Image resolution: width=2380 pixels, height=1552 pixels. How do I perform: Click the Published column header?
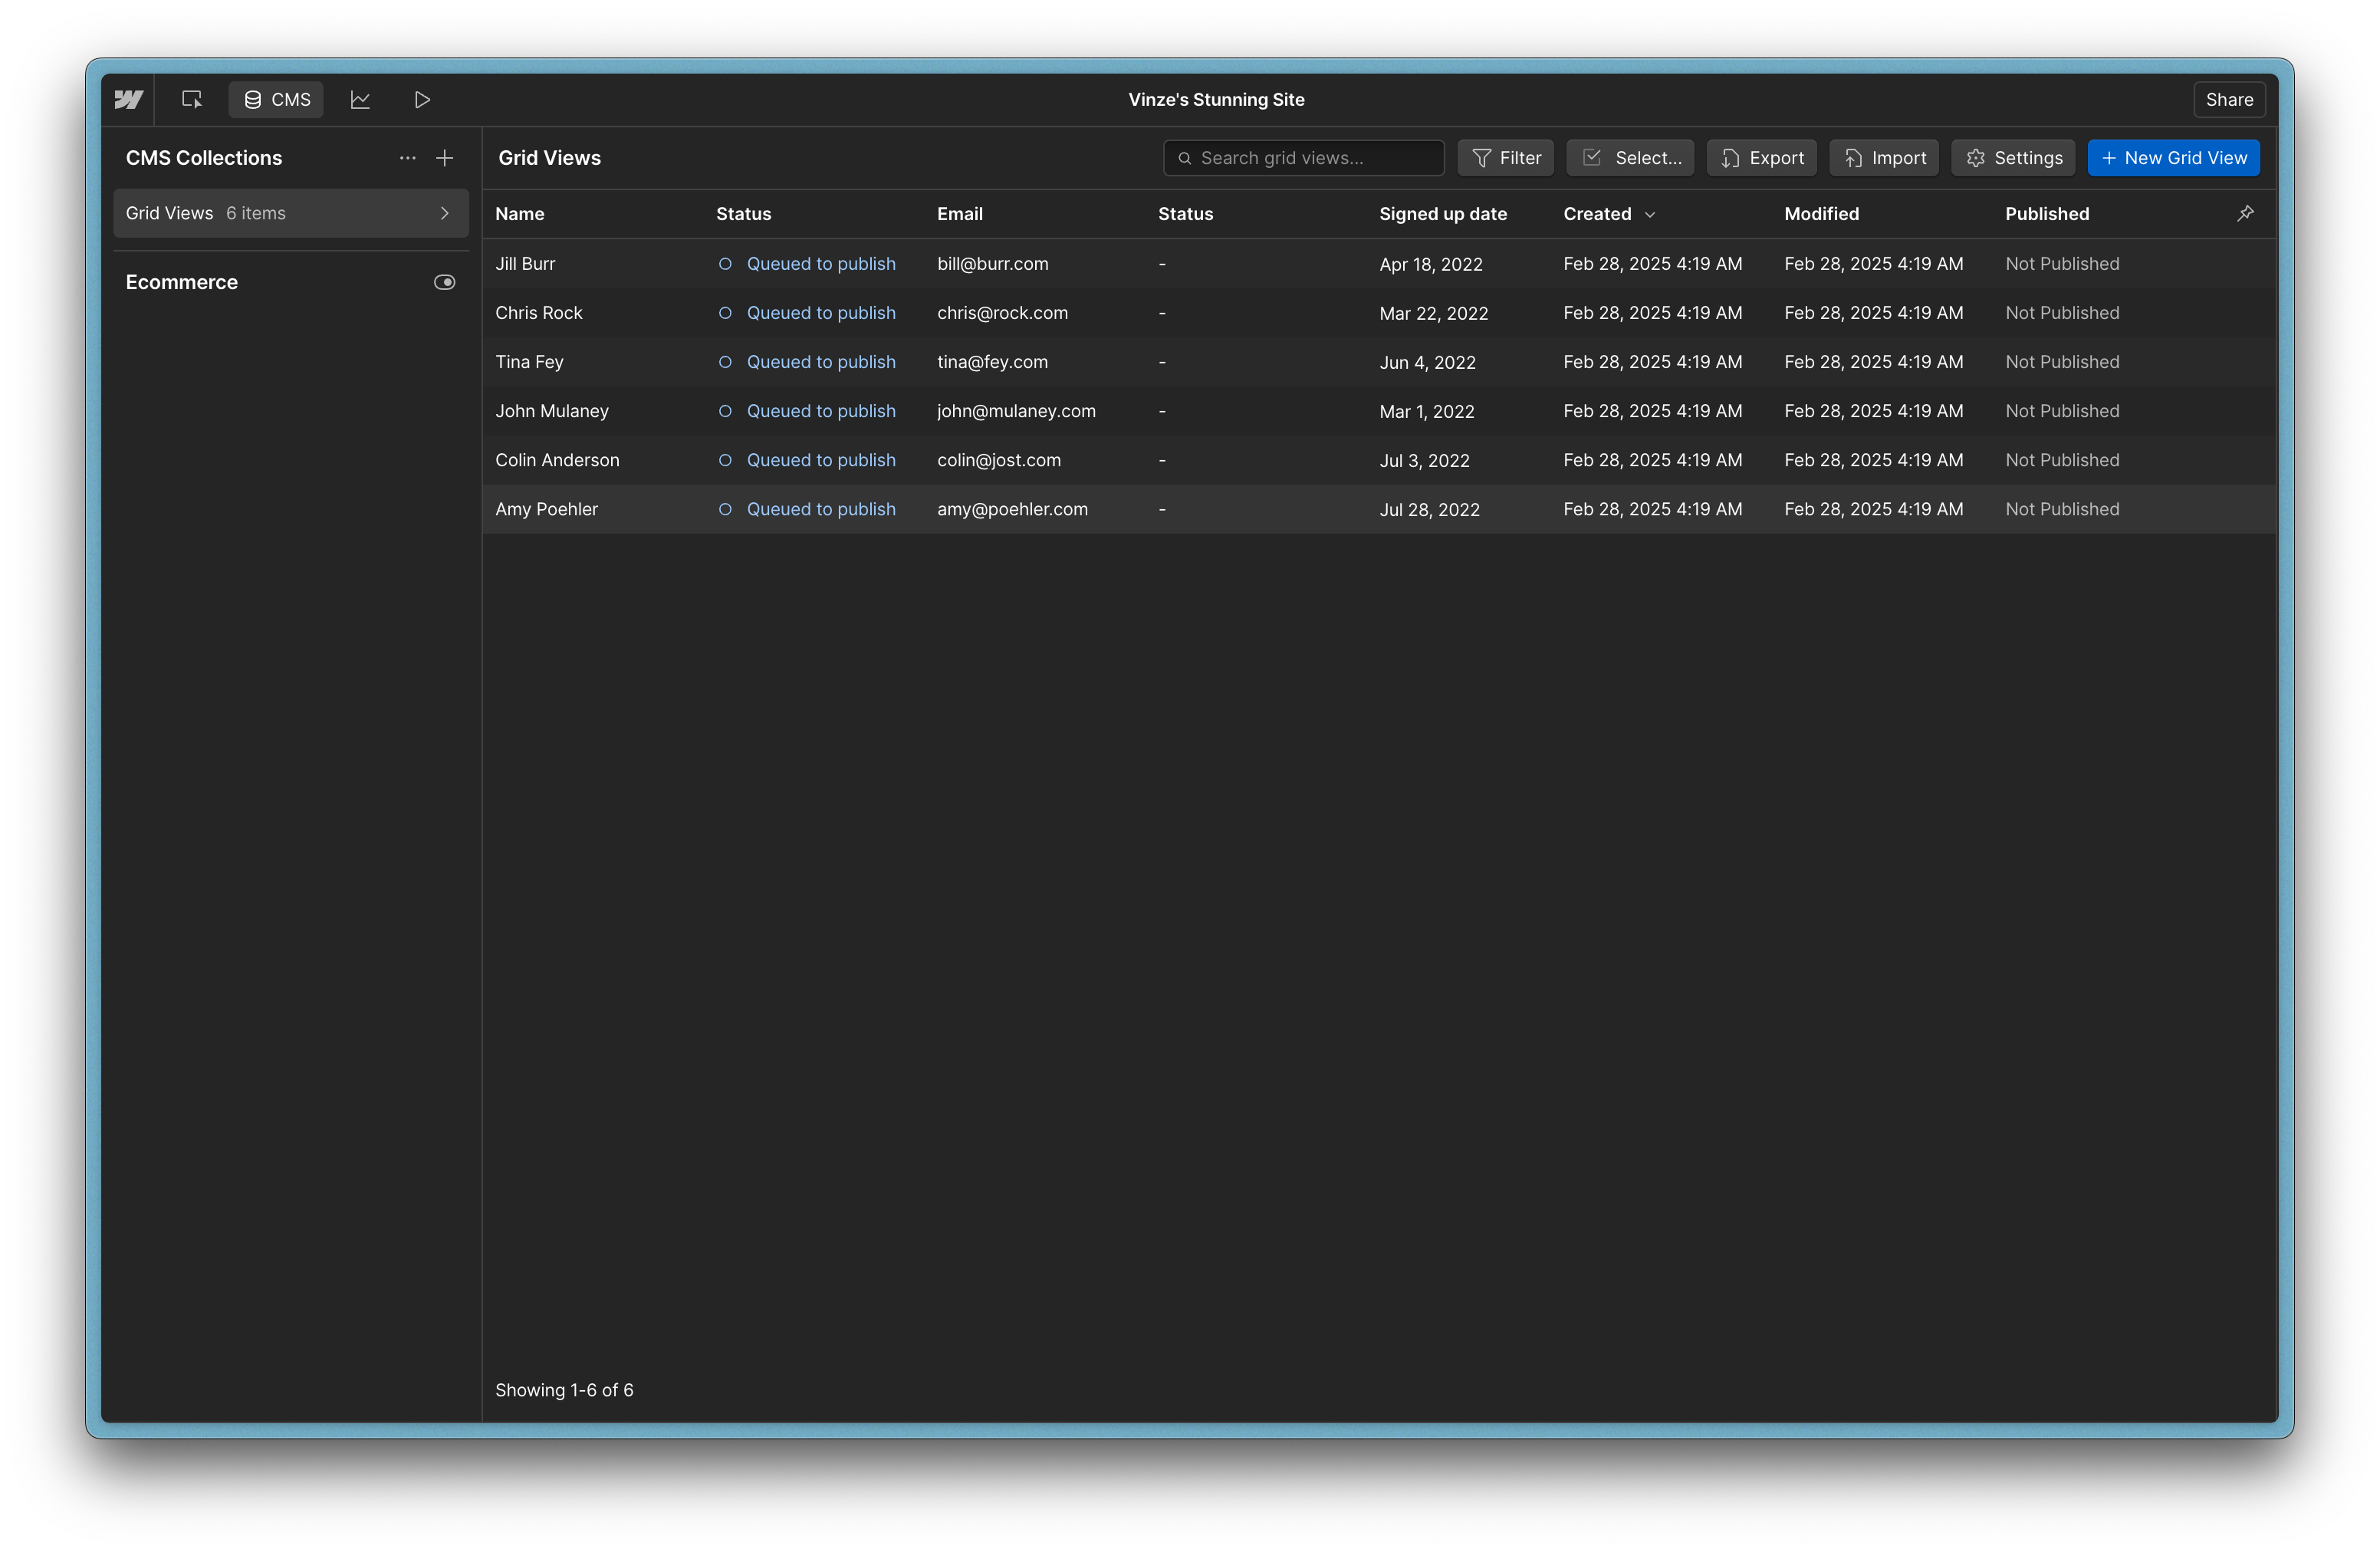[x=2047, y=214]
